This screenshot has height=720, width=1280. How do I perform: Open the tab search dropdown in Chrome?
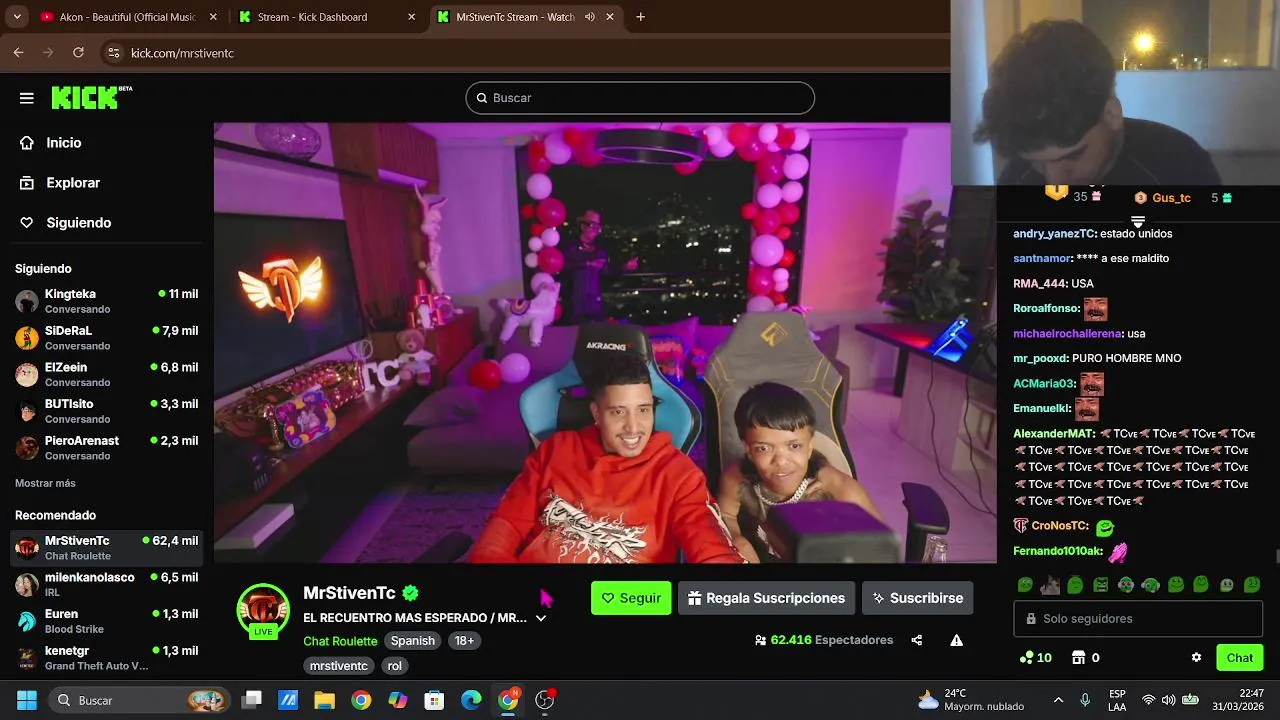[17, 17]
